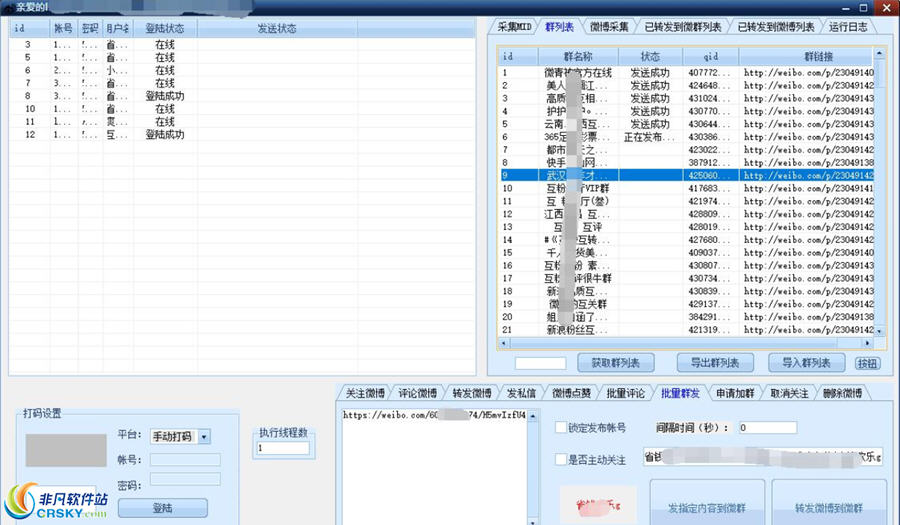Toggle the 是否主动关注 checkbox
900x525 pixels.
click(x=561, y=460)
